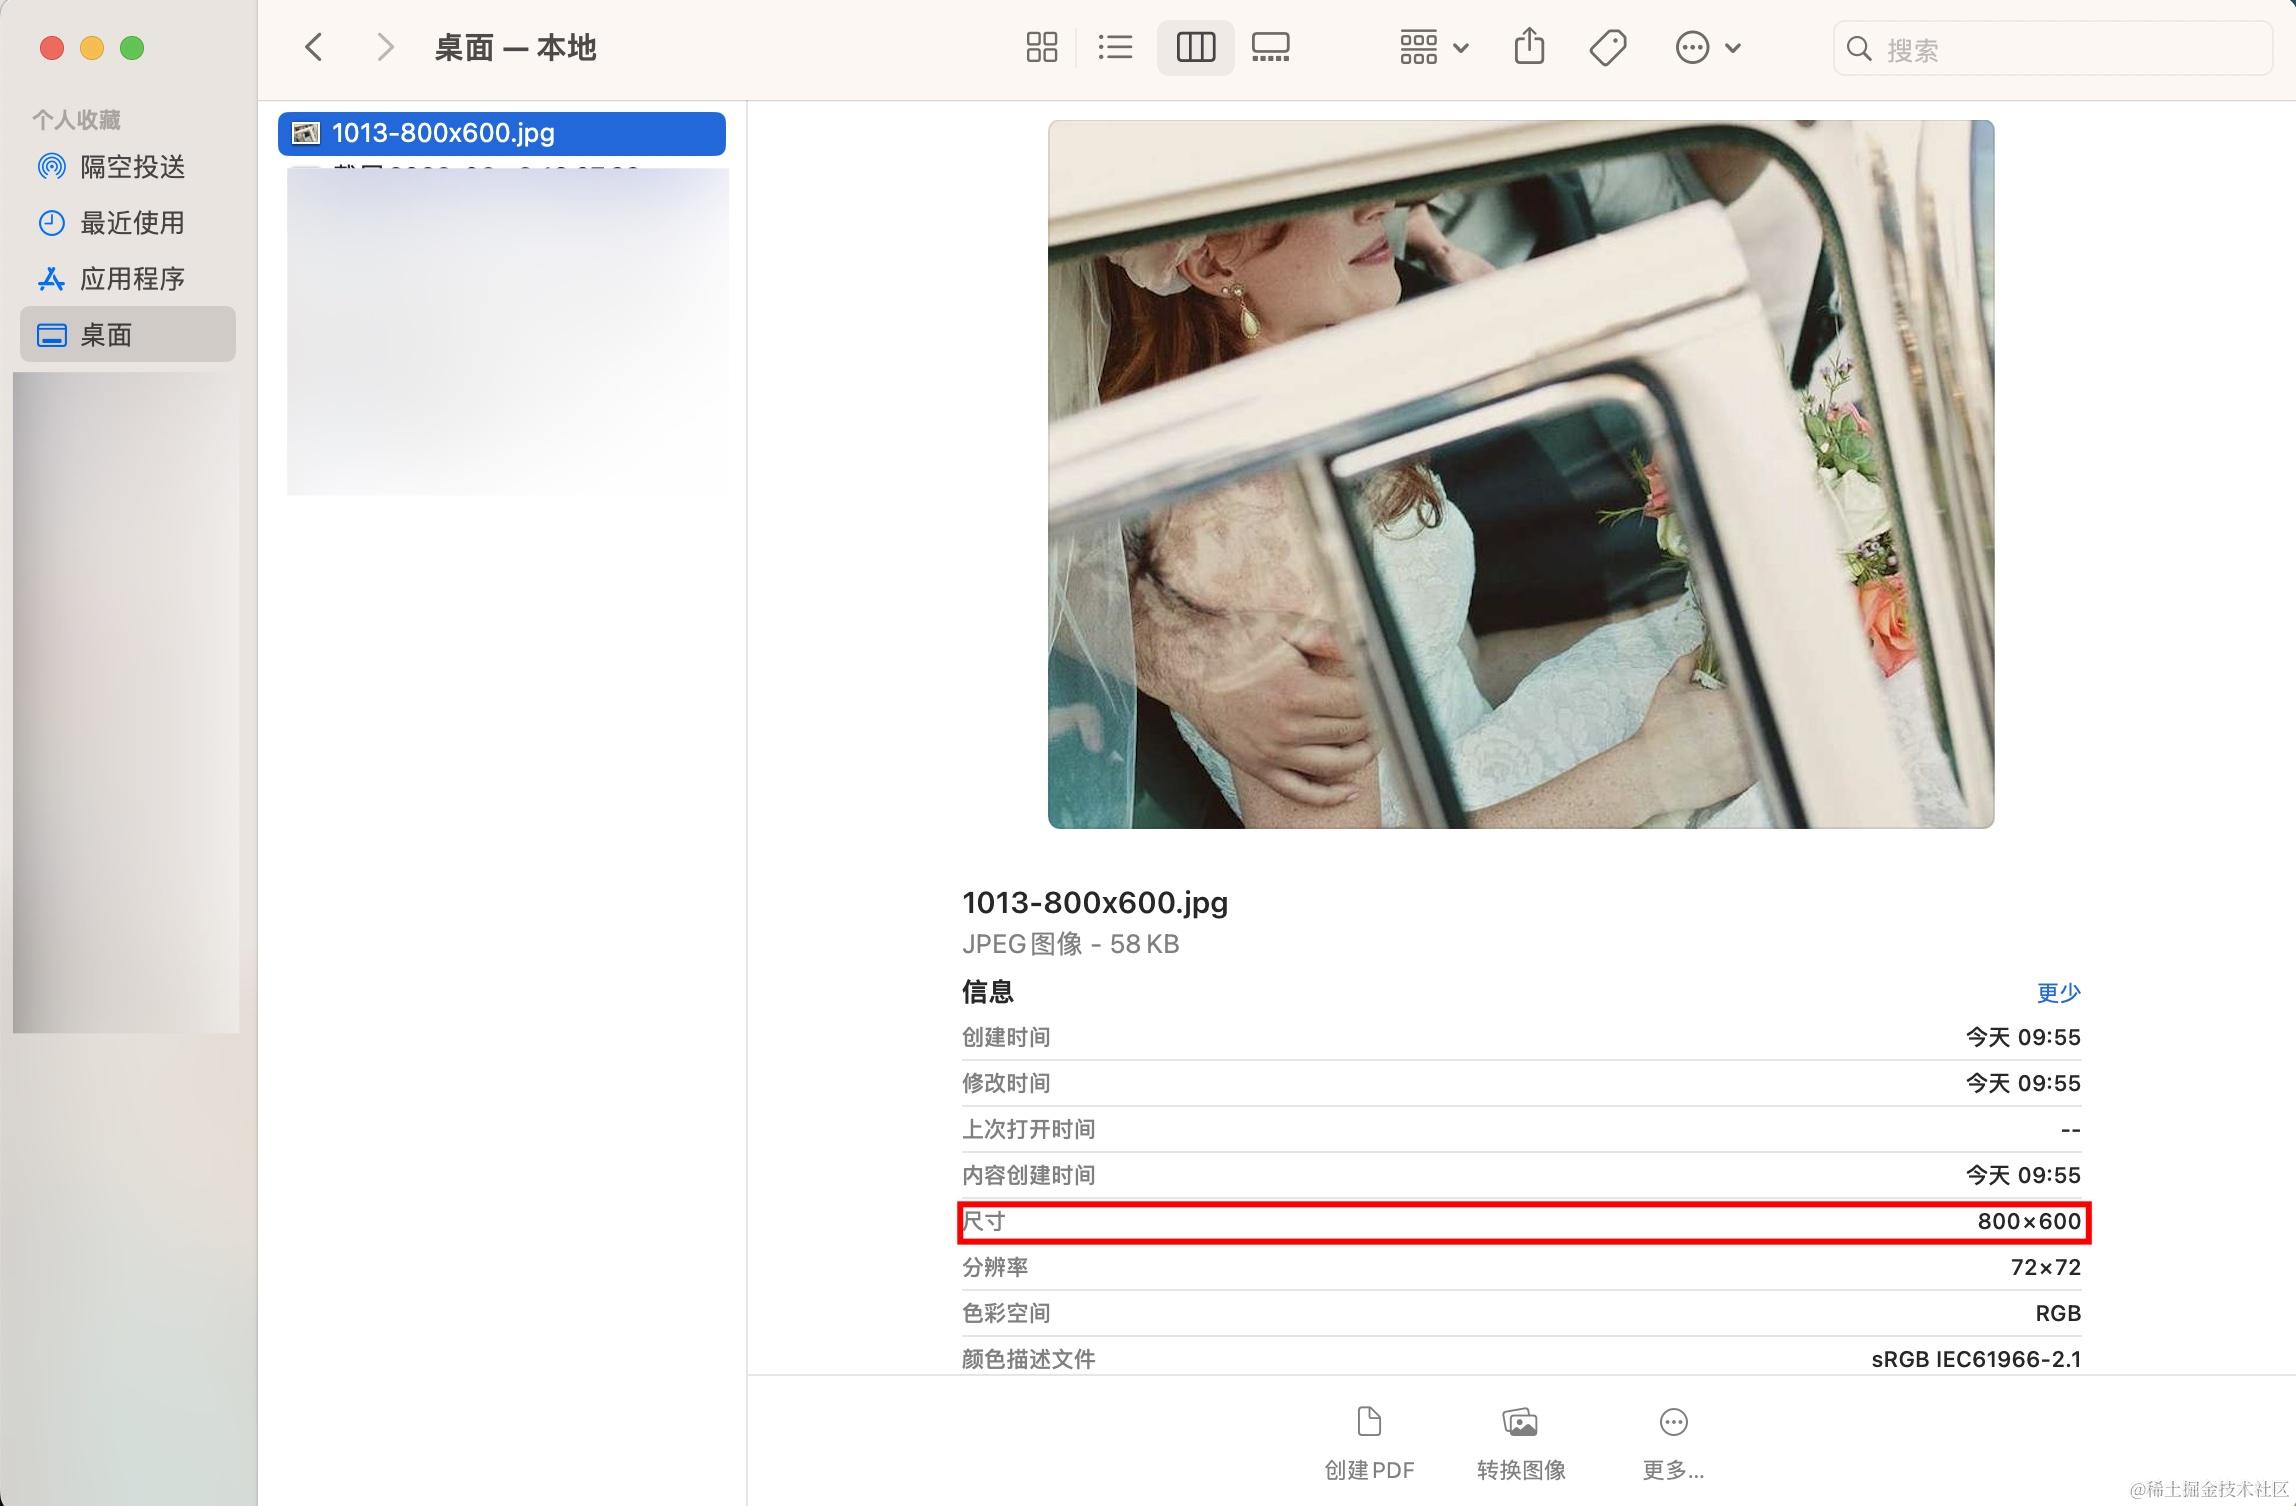2296x1506 pixels.
Task: Click the tag icon to edit tags
Action: click(1608, 47)
